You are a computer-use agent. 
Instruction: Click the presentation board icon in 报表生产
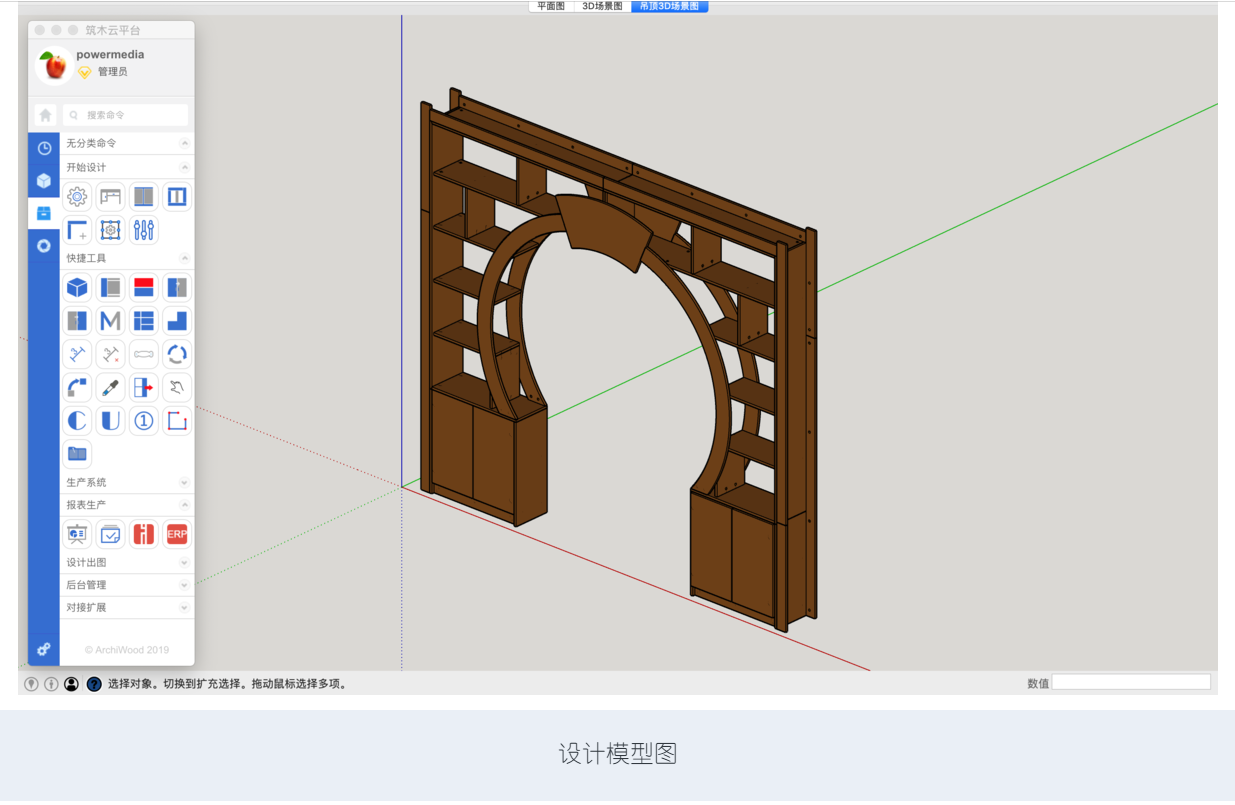(x=76, y=533)
